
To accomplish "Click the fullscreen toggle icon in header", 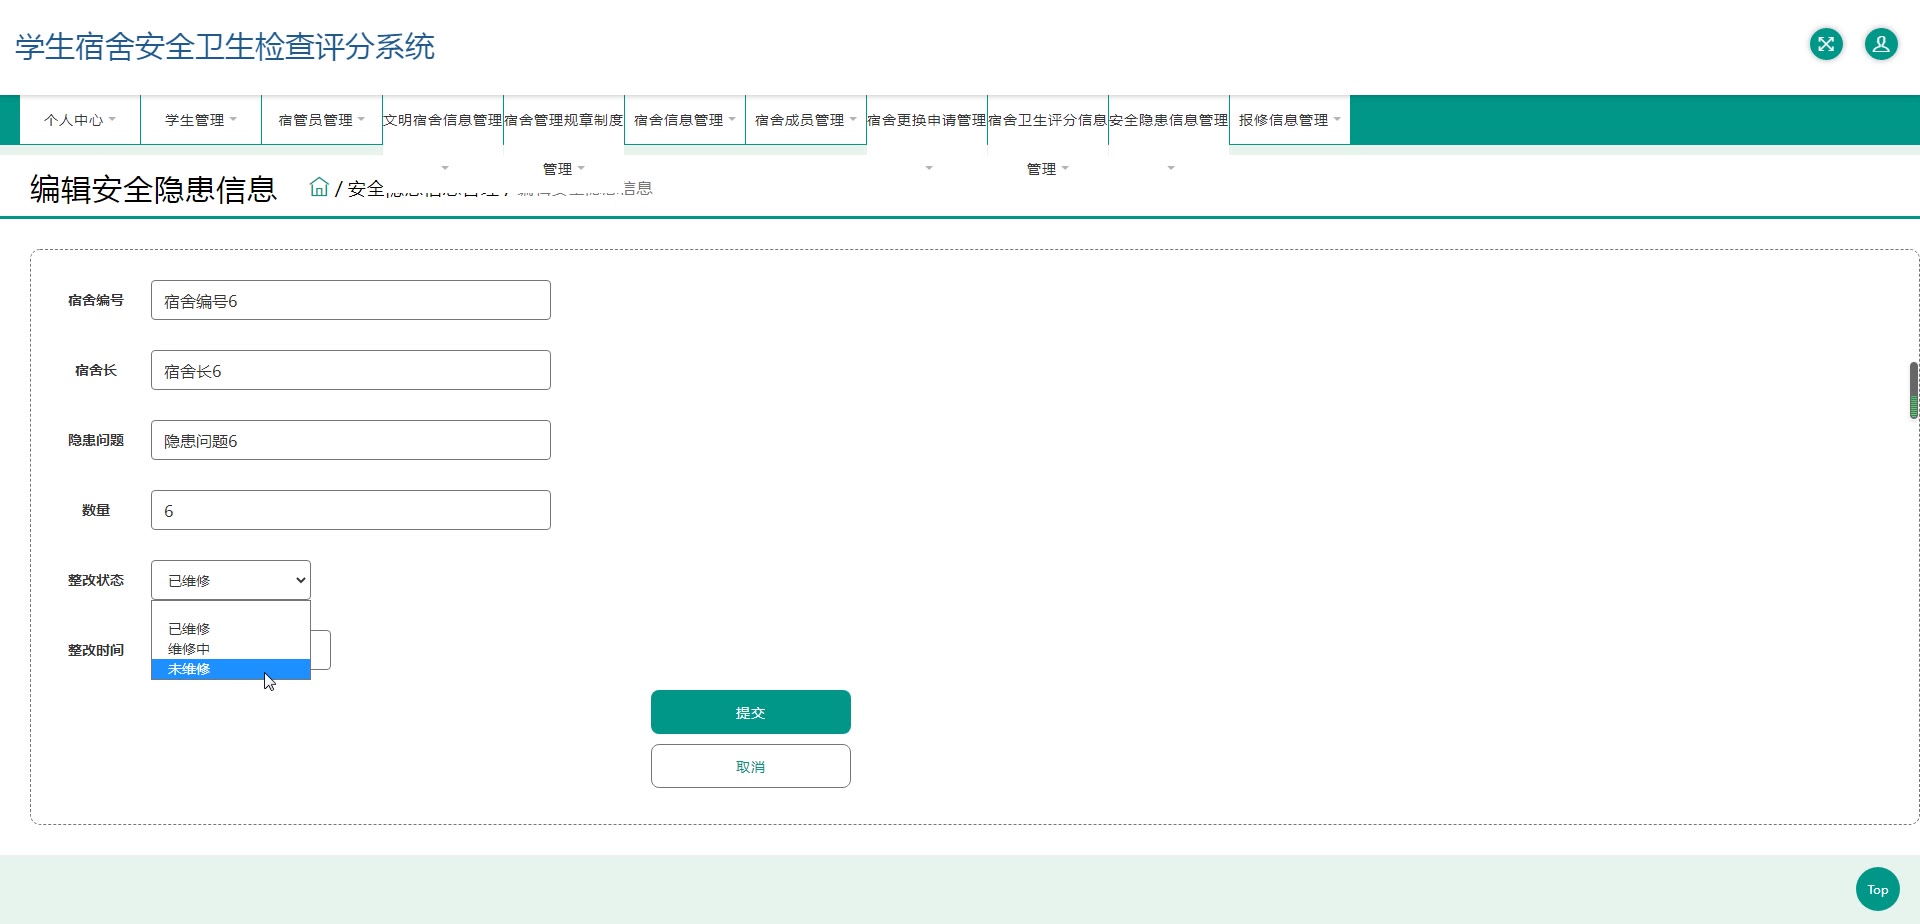I will click(x=1826, y=44).
